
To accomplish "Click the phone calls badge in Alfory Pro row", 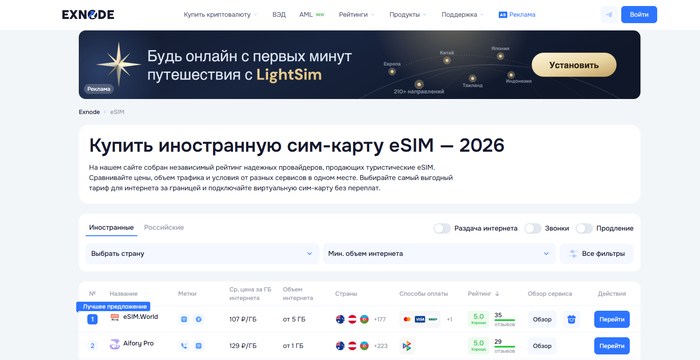I will (185, 346).
